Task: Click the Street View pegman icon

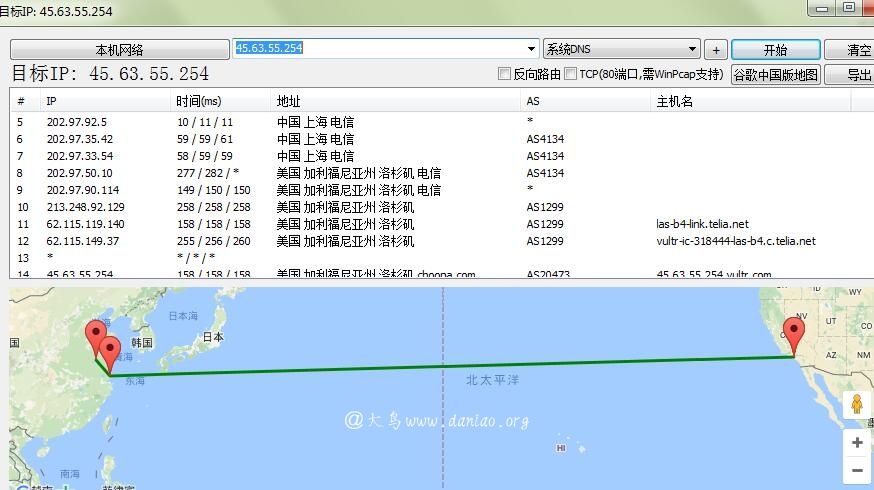Action: (857, 404)
